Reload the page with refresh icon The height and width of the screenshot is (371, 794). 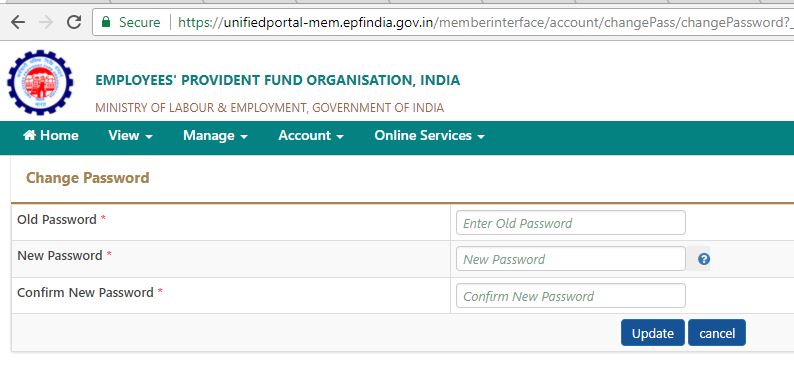(74, 22)
